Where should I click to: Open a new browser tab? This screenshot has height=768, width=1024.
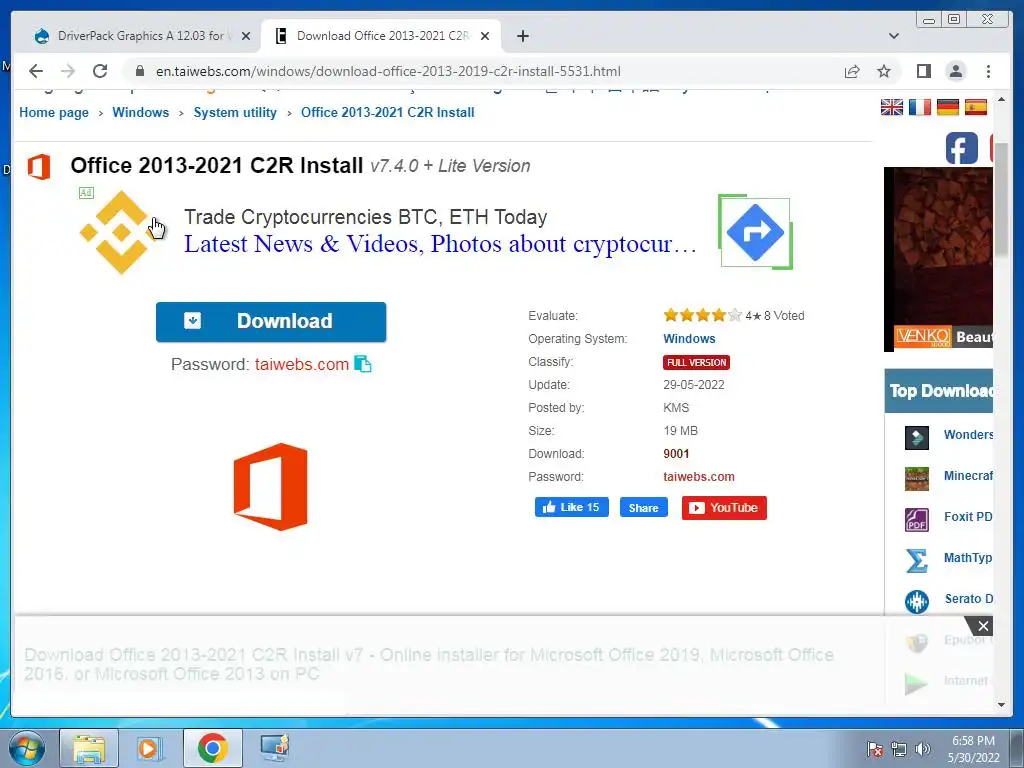(x=522, y=36)
